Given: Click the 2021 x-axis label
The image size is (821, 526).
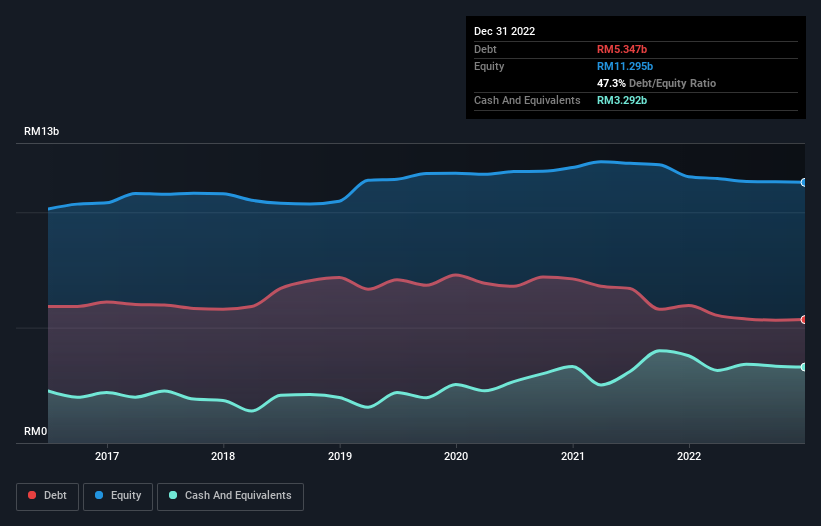Looking at the screenshot, I should [x=573, y=456].
